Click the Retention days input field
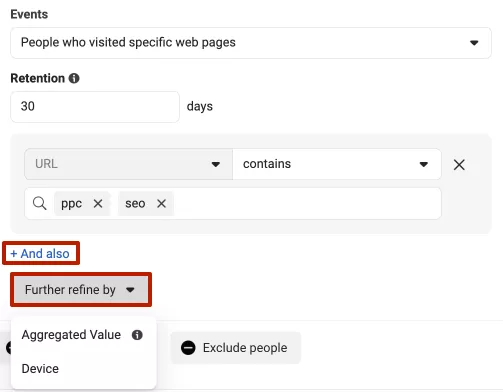This screenshot has width=503, height=392. click(x=95, y=107)
